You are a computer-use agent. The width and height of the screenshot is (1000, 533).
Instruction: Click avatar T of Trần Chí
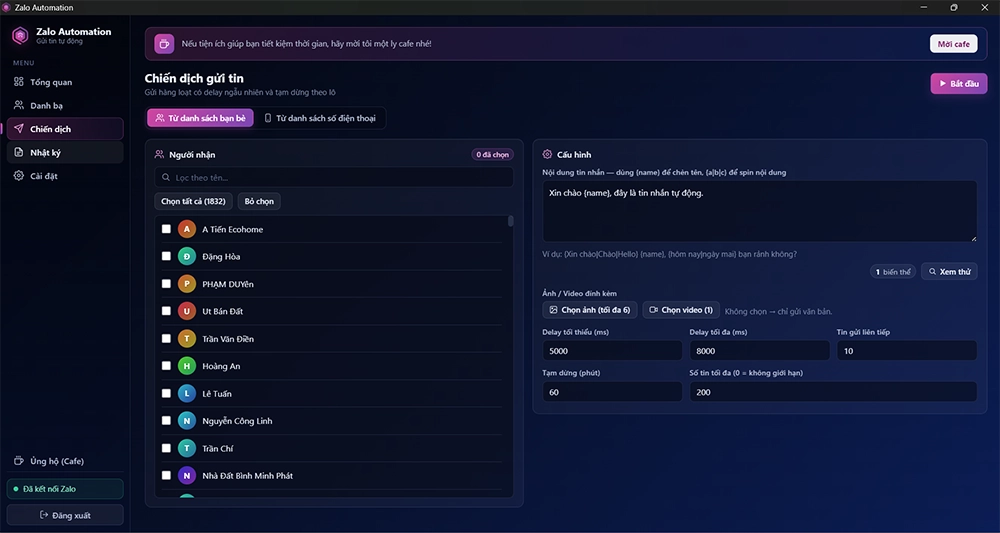(187, 448)
